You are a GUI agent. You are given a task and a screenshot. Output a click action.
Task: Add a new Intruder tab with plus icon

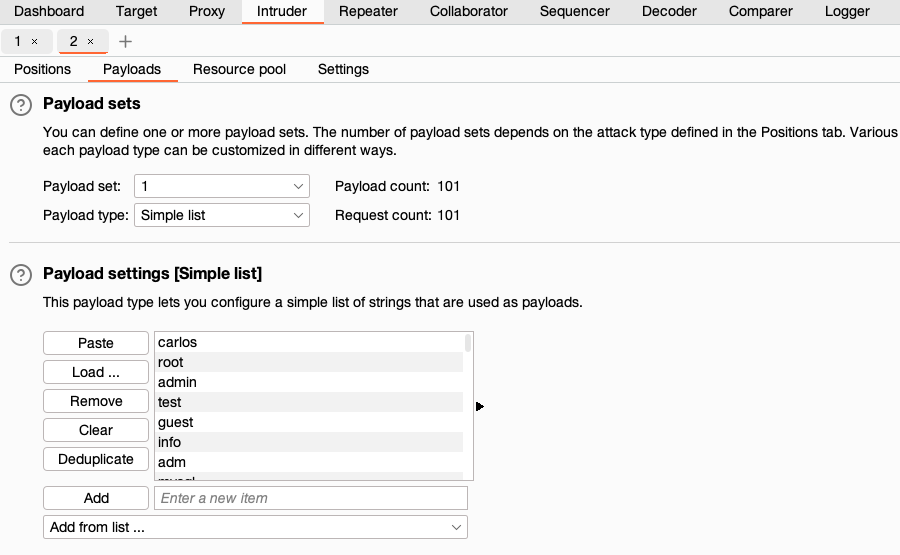click(x=125, y=41)
